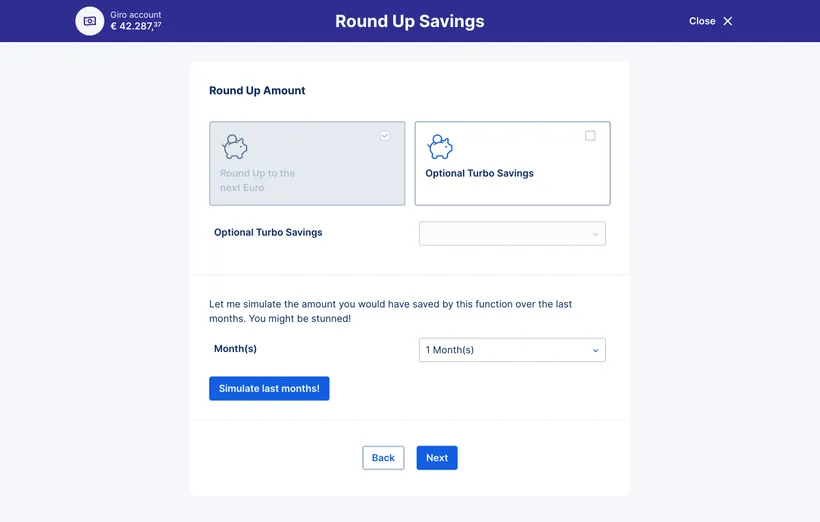820x522 pixels.
Task: Open the Month(s) dropdown showing 1 Month(s)
Action: tap(512, 350)
